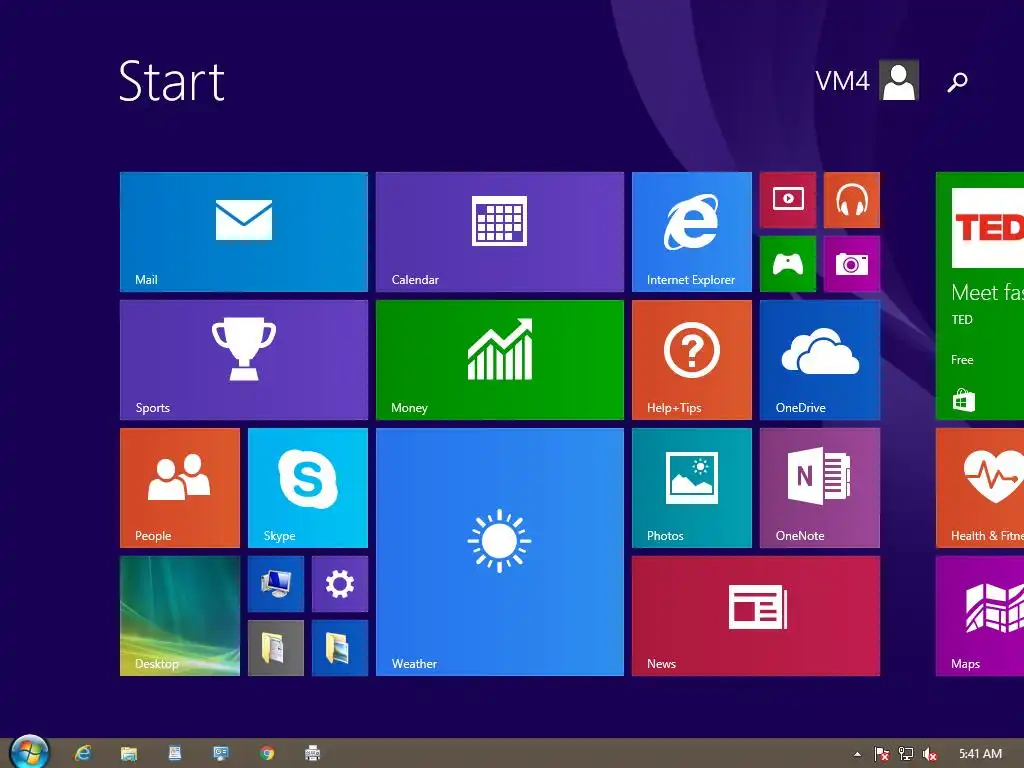Go to the Desktop tile
The image size is (1024, 768).
pos(180,616)
